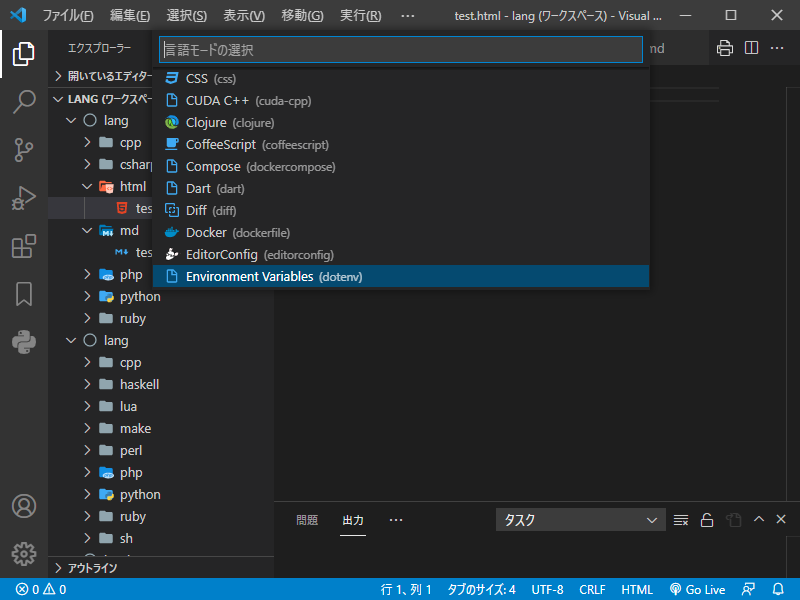Click the VS Code logo icon
Screen dimensions: 800x600
tap(18, 15)
